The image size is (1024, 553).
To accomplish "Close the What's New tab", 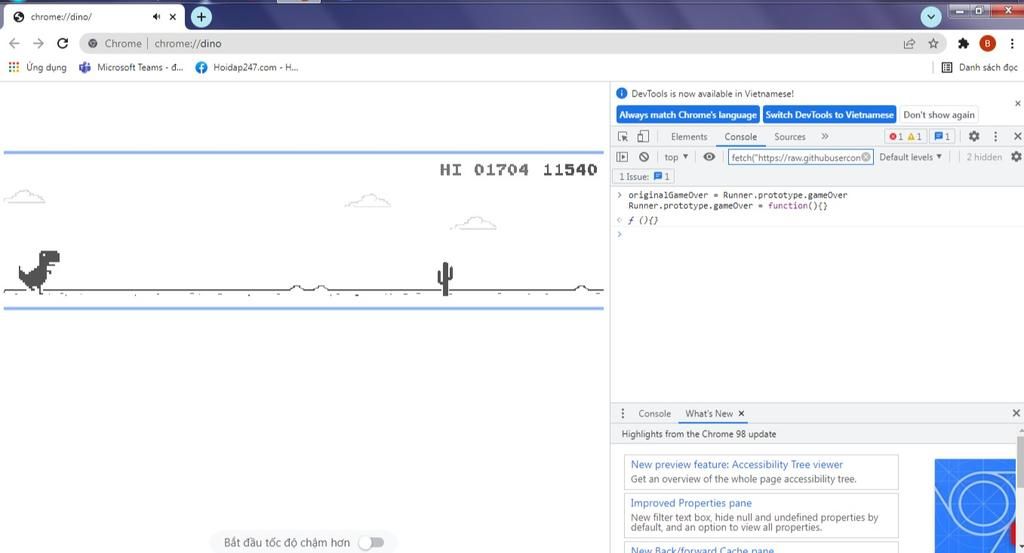I will 741,413.
